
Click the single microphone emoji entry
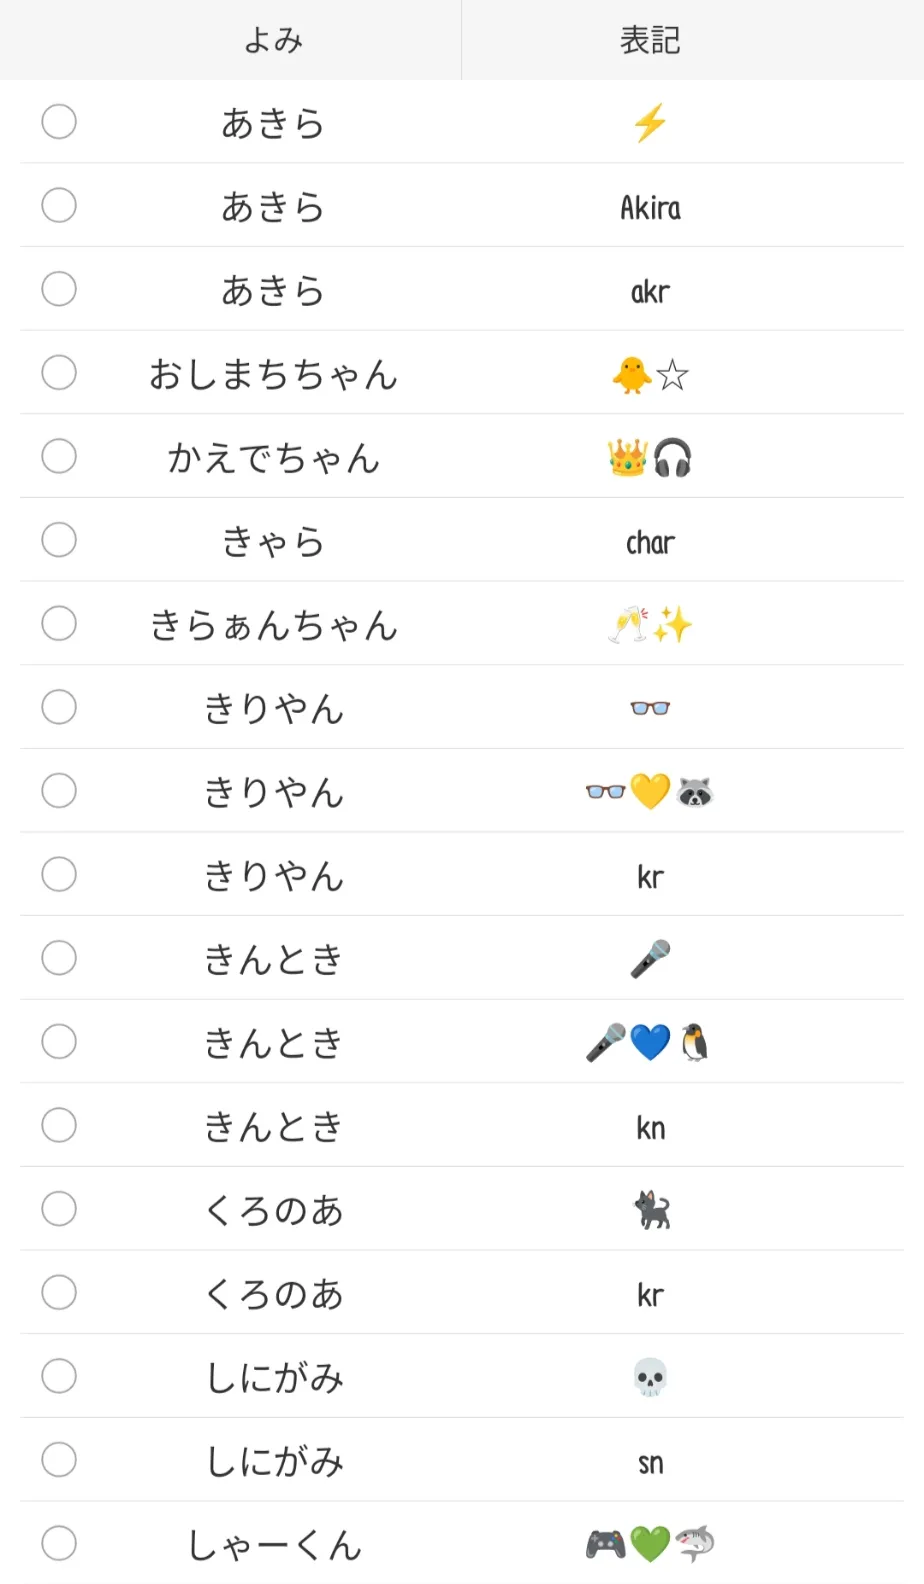(650, 959)
